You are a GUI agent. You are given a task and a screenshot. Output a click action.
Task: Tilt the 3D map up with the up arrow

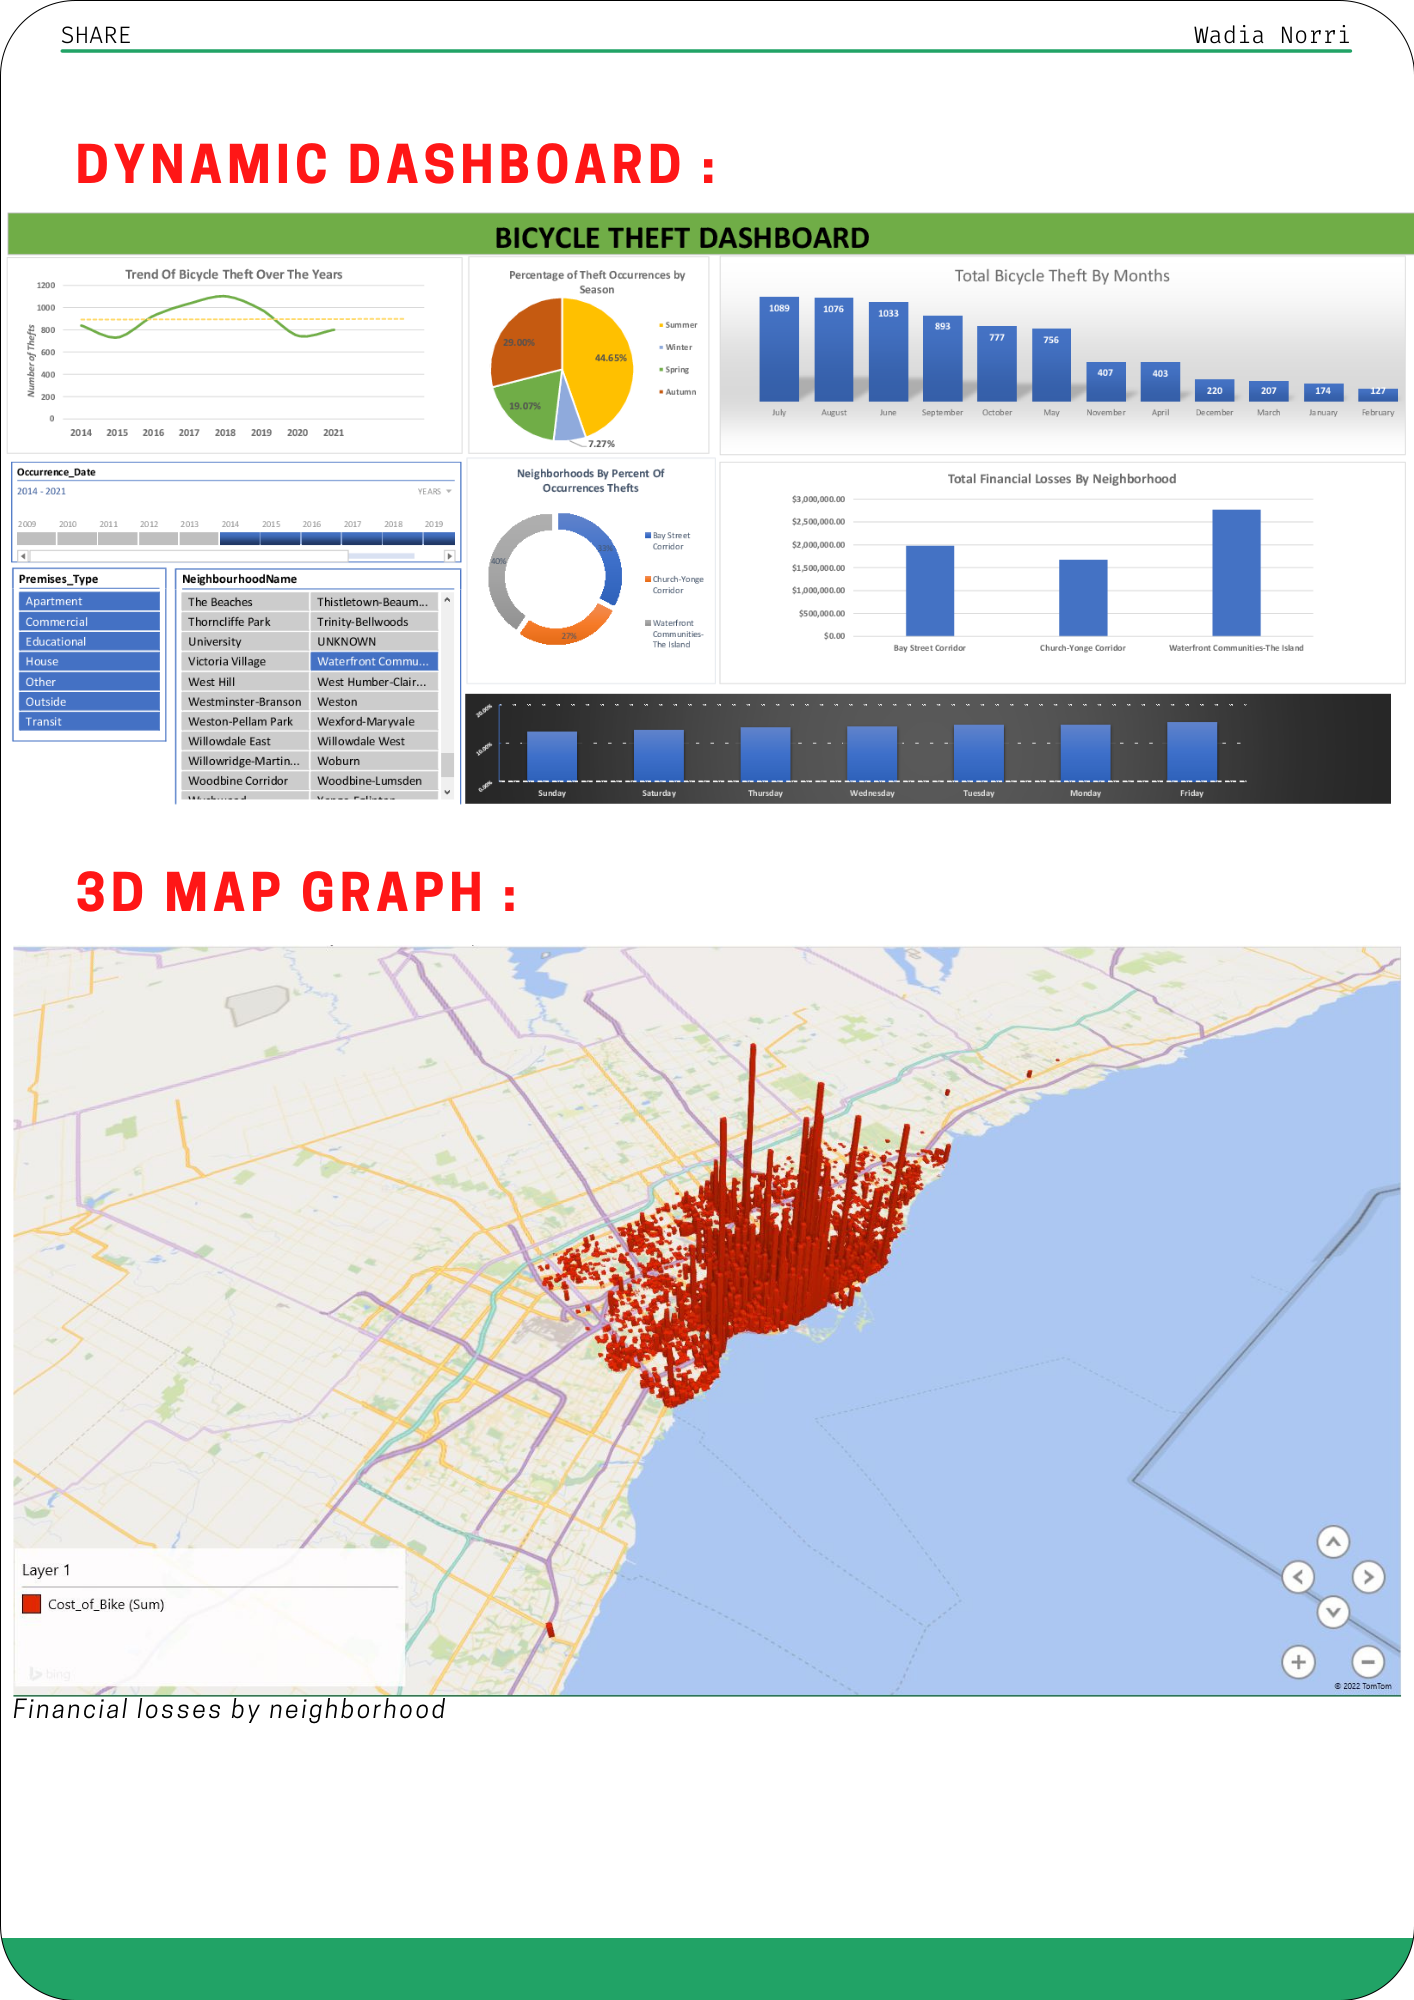(x=1333, y=1542)
